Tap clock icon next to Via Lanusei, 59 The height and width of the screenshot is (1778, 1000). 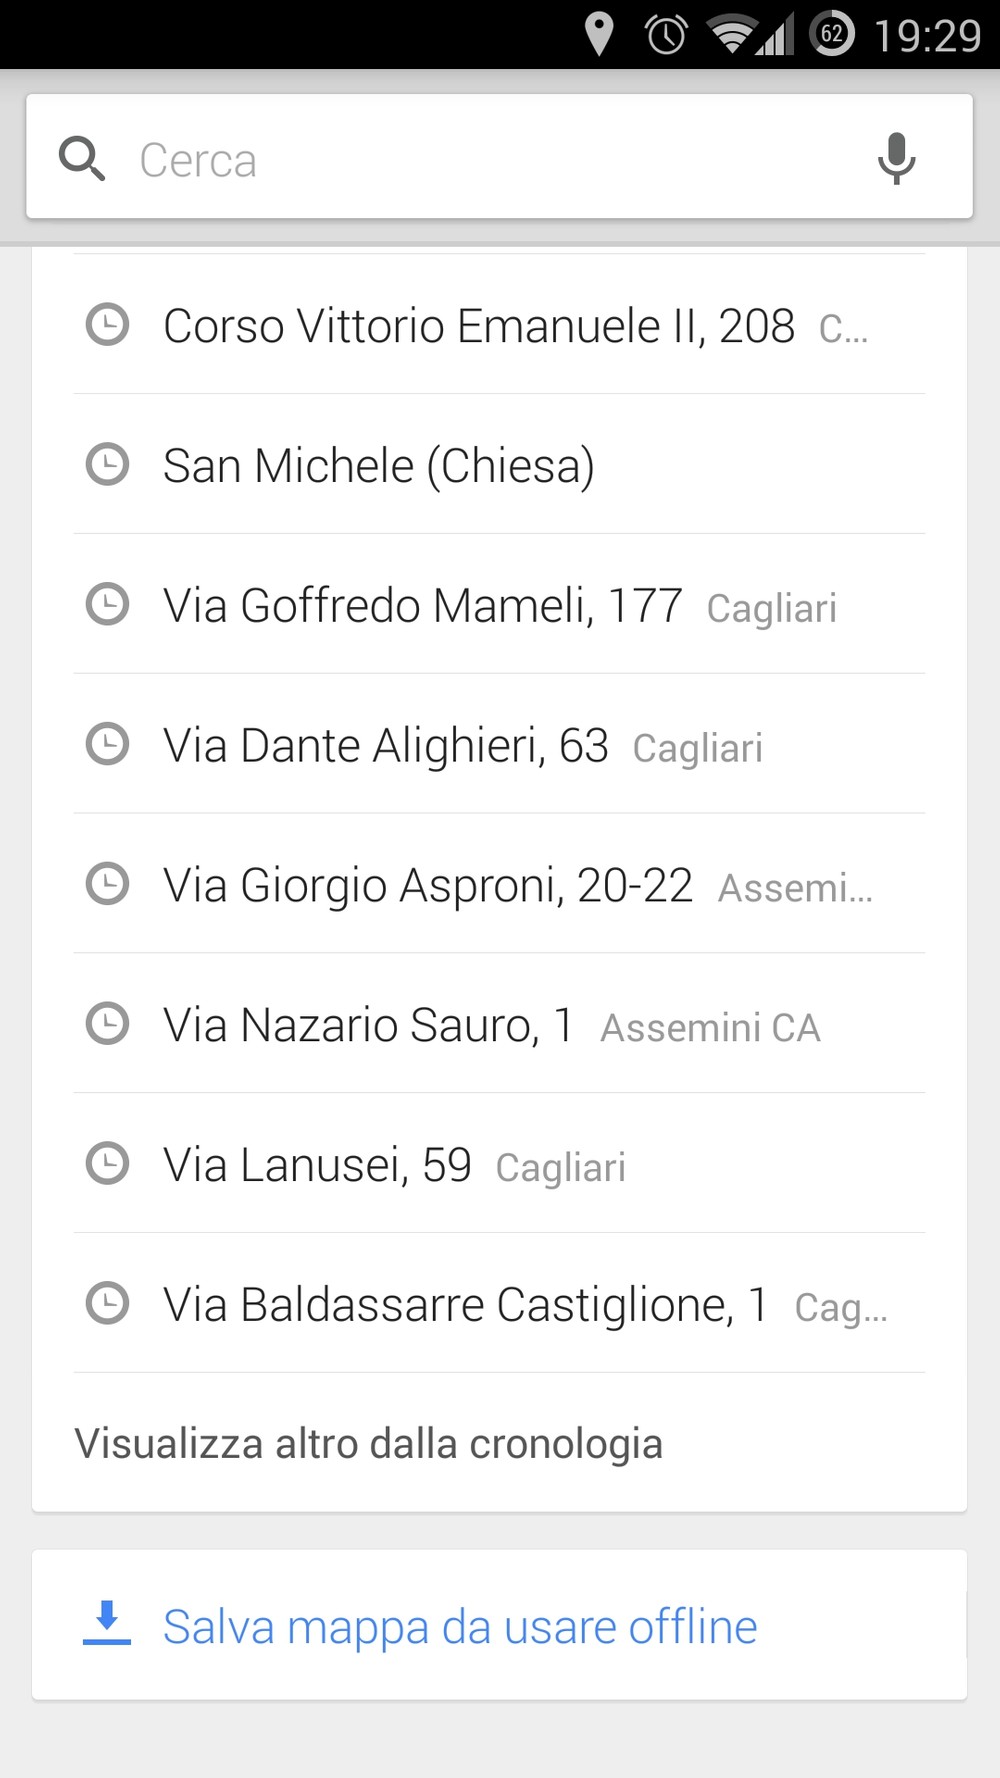click(108, 1163)
